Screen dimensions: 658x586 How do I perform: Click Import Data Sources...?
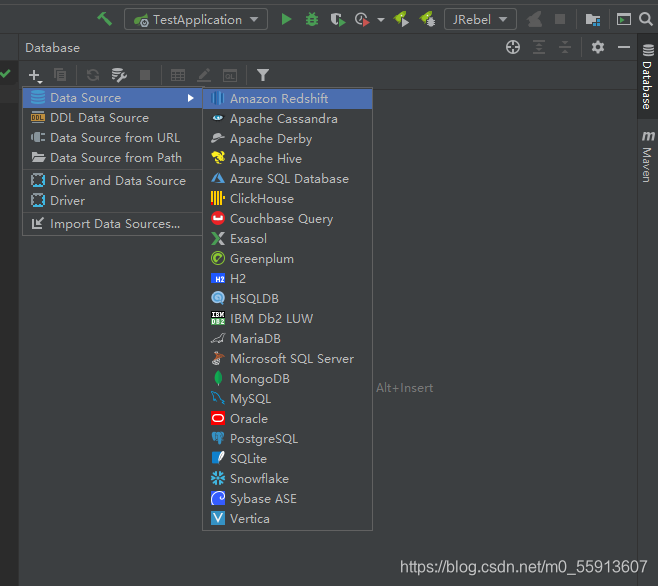pyautogui.click(x=112, y=224)
